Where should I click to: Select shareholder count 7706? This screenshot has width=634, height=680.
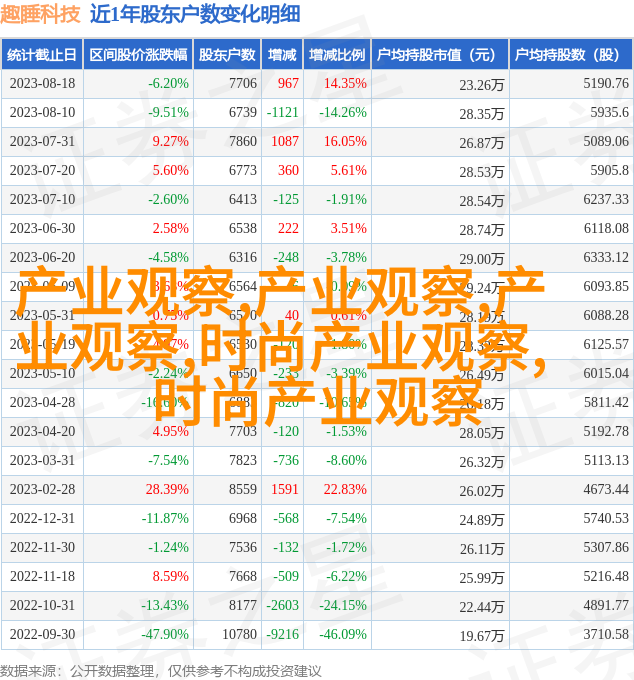[243, 83]
